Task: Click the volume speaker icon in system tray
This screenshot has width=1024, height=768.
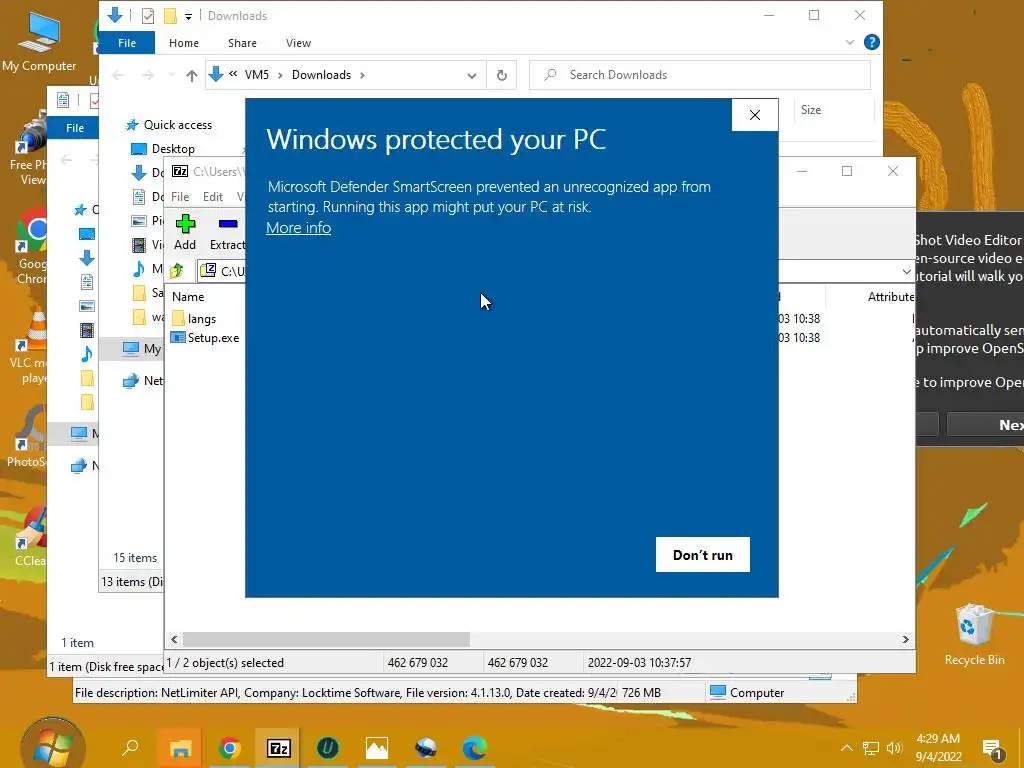Action: (895, 748)
